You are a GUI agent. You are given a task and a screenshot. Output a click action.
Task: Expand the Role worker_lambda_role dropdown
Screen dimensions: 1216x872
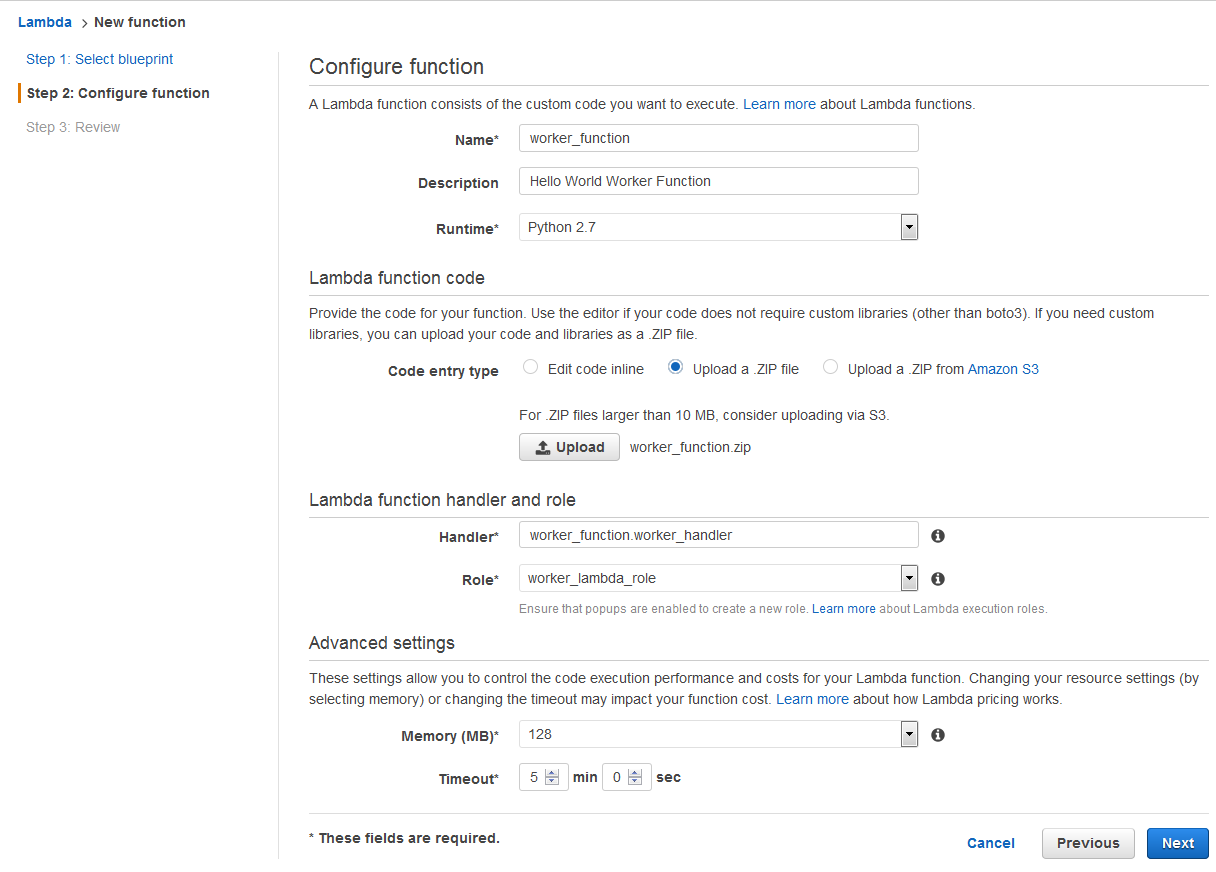[x=718, y=578]
